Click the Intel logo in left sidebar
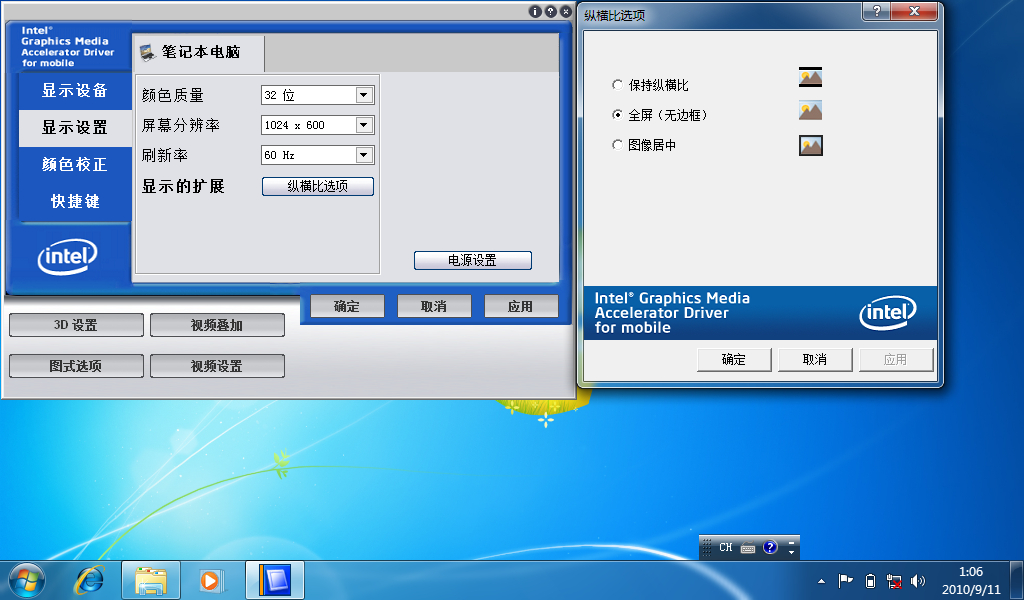Viewport: 1024px width, 600px height. click(x=67, y=257)
